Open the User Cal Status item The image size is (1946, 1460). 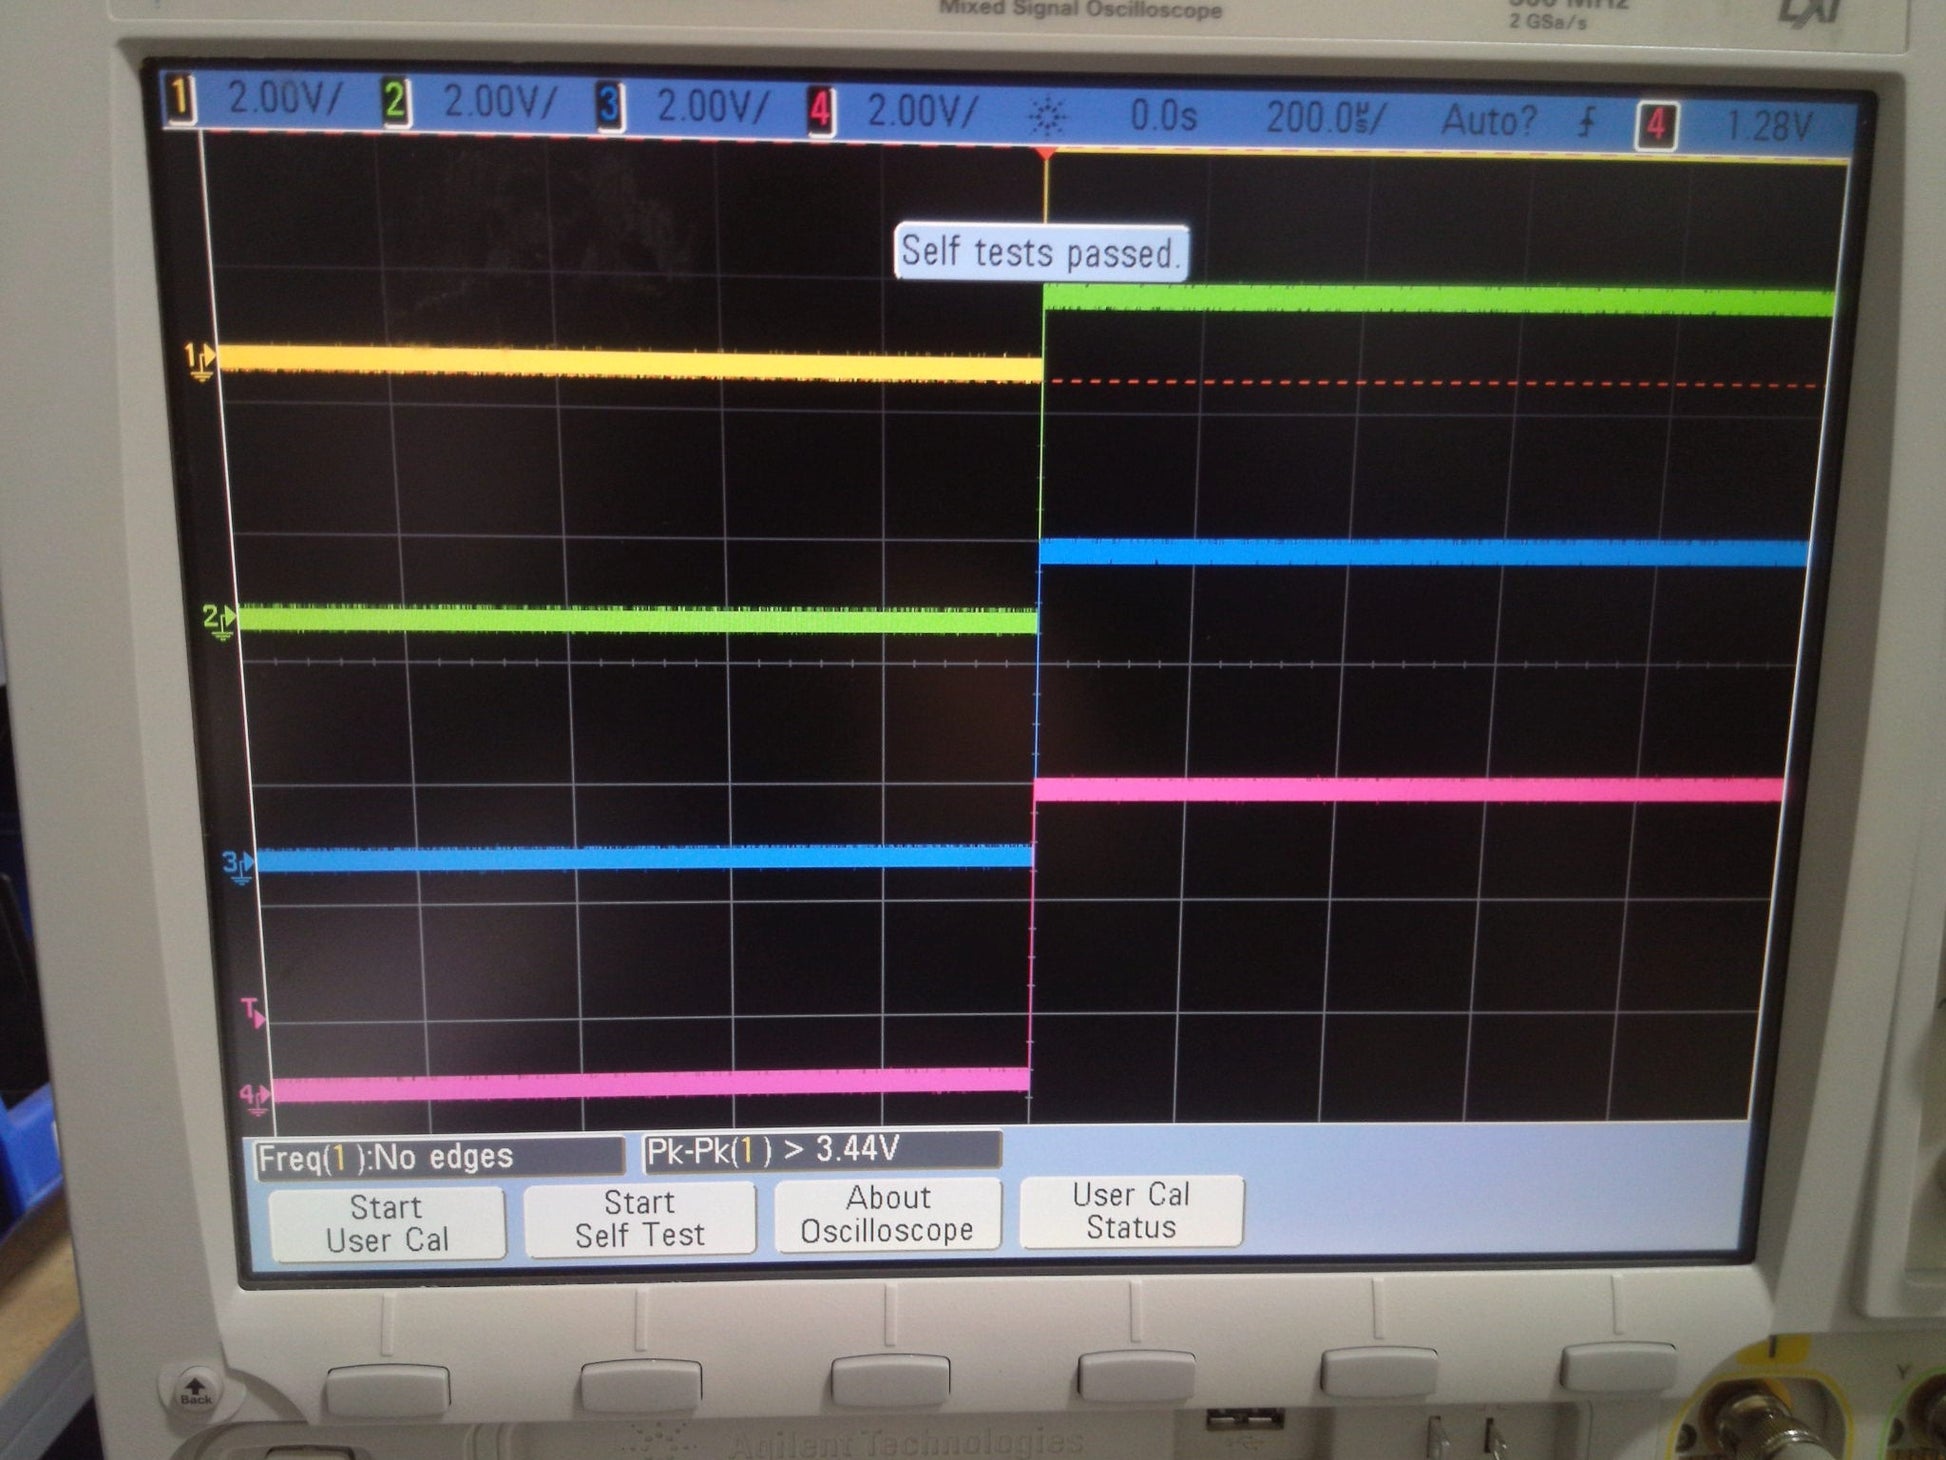(x=1131, y=1211)
